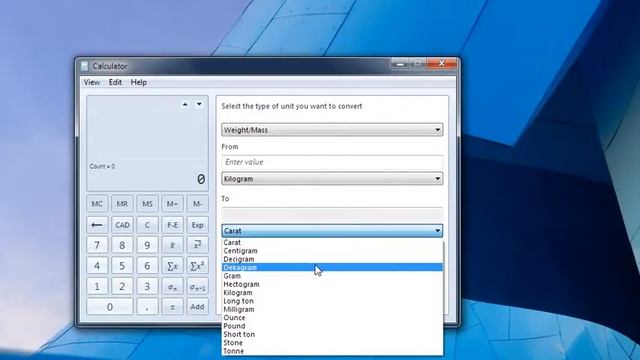The width and height of the screenshot is (640, 360).
Task: Select Short ton from the unit list
Action: (332, 334)
